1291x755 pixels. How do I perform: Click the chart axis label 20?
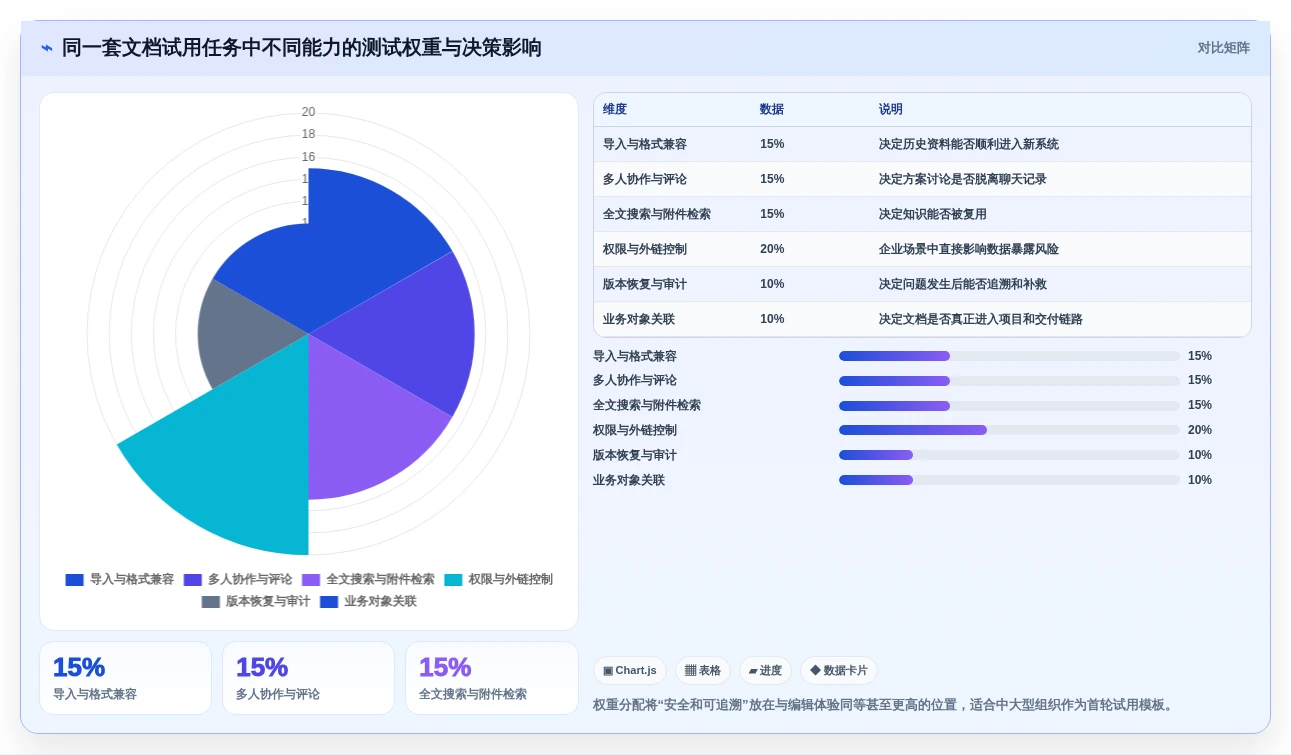click(x=308, y=112)
